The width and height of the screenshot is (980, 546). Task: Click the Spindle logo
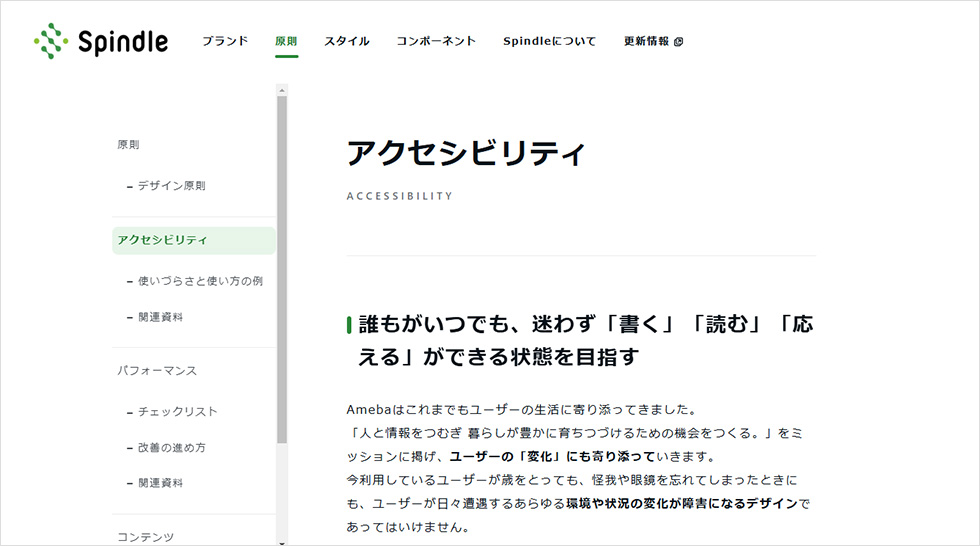click(101, 41)
